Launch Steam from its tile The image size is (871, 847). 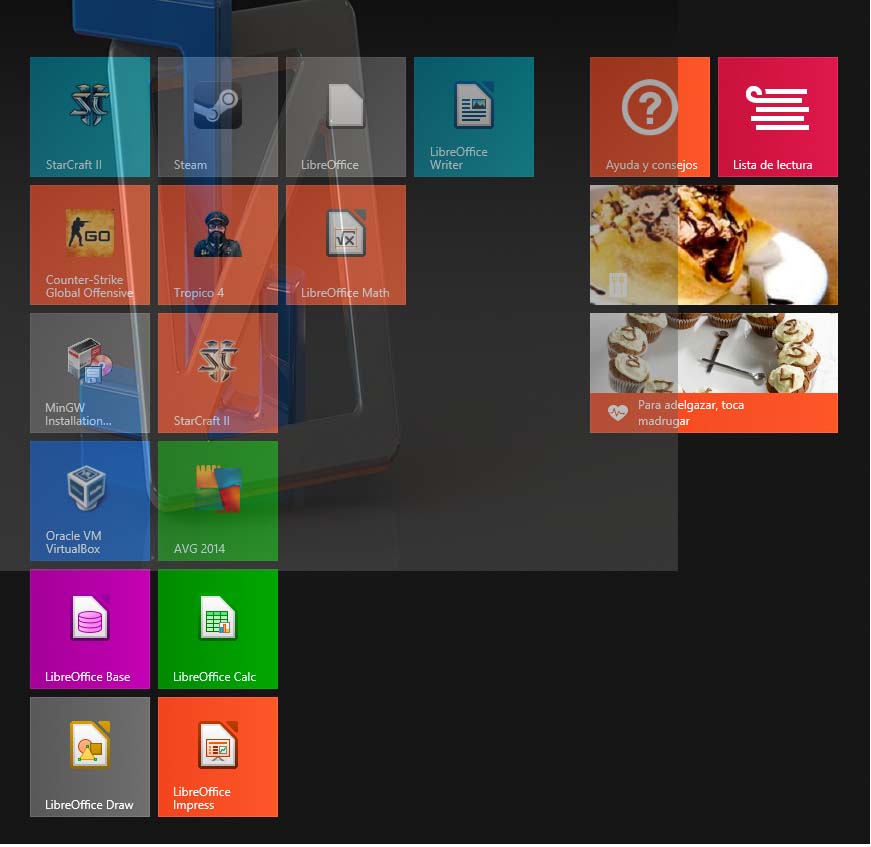[x=218, y=117]
